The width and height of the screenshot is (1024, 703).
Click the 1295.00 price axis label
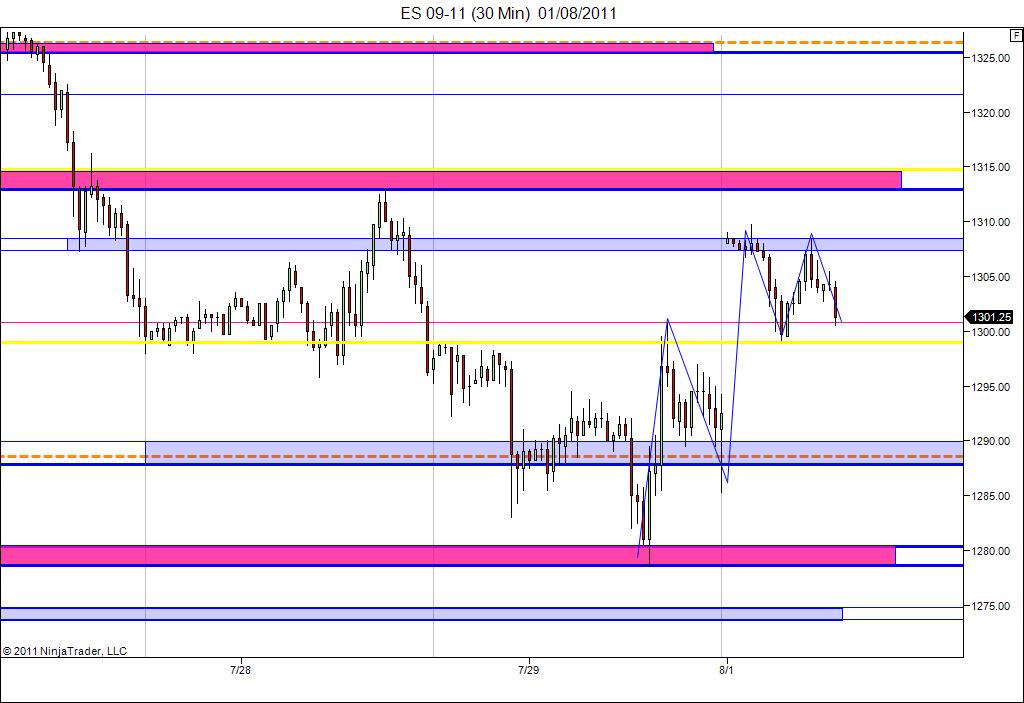(x=990, y=387)
